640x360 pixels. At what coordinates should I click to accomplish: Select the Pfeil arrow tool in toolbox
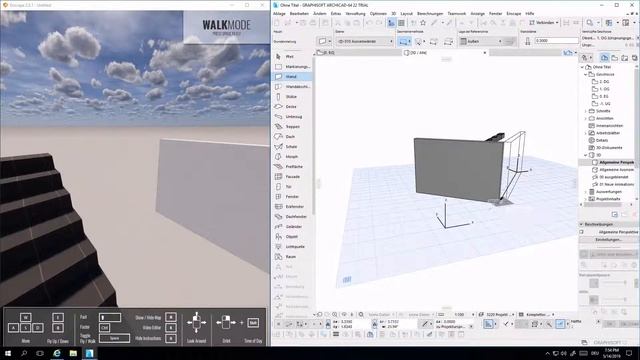292,56
